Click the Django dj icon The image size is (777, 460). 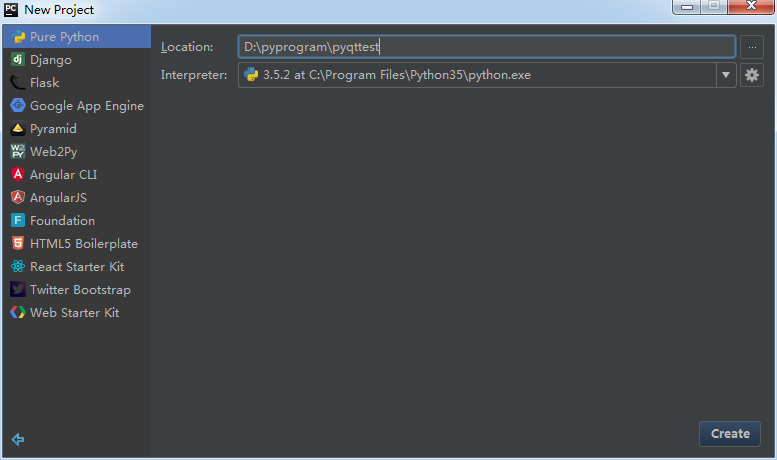pyautogui.click(x=18, y=59)
